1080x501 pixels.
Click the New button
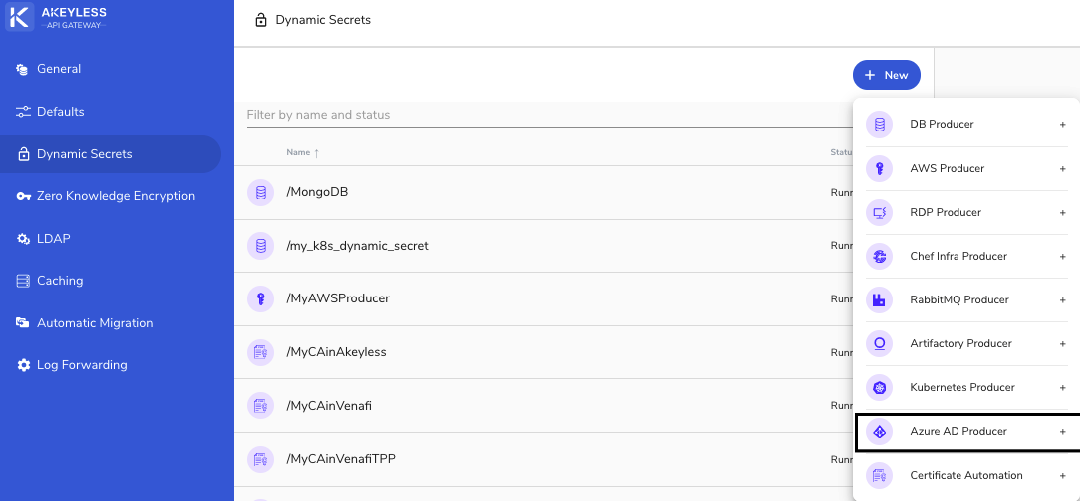(x=886, y=75)
